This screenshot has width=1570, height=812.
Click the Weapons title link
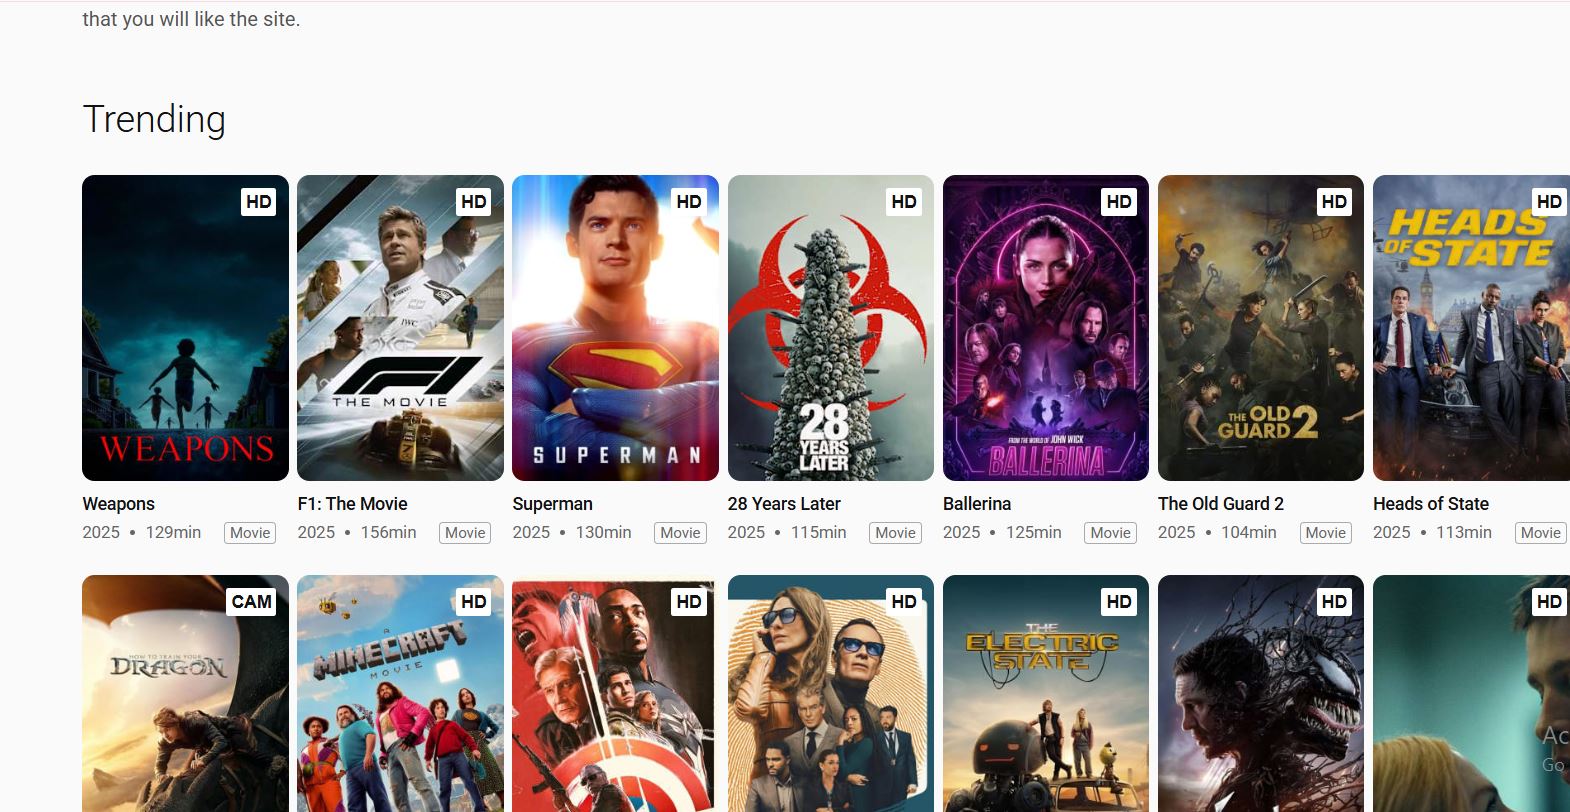click(118, 504)
